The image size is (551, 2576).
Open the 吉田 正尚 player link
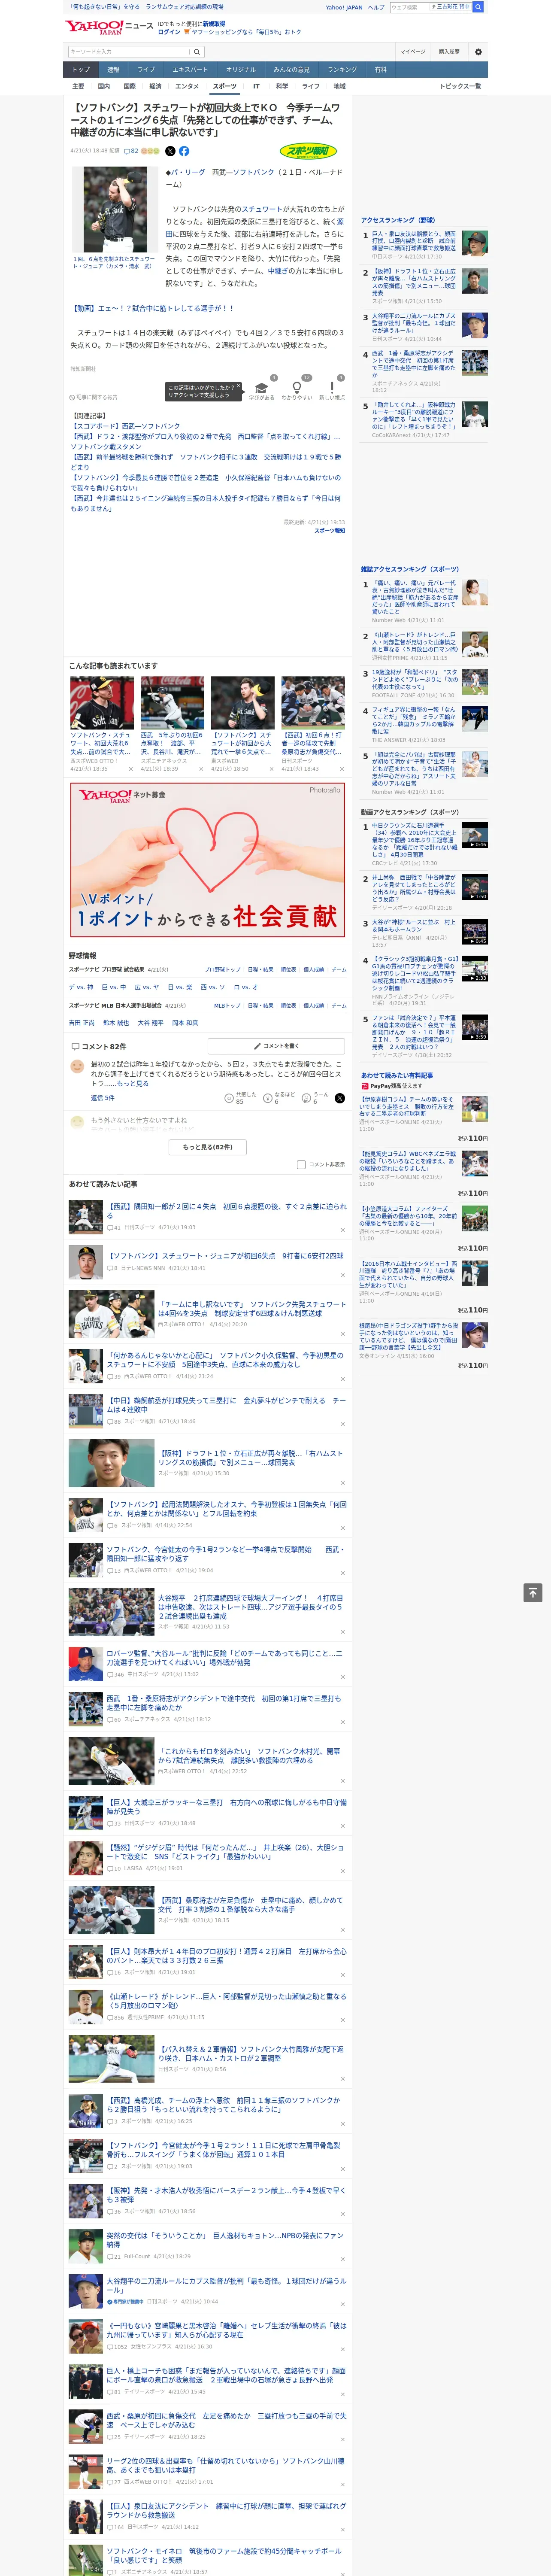tap(82, 1023)
